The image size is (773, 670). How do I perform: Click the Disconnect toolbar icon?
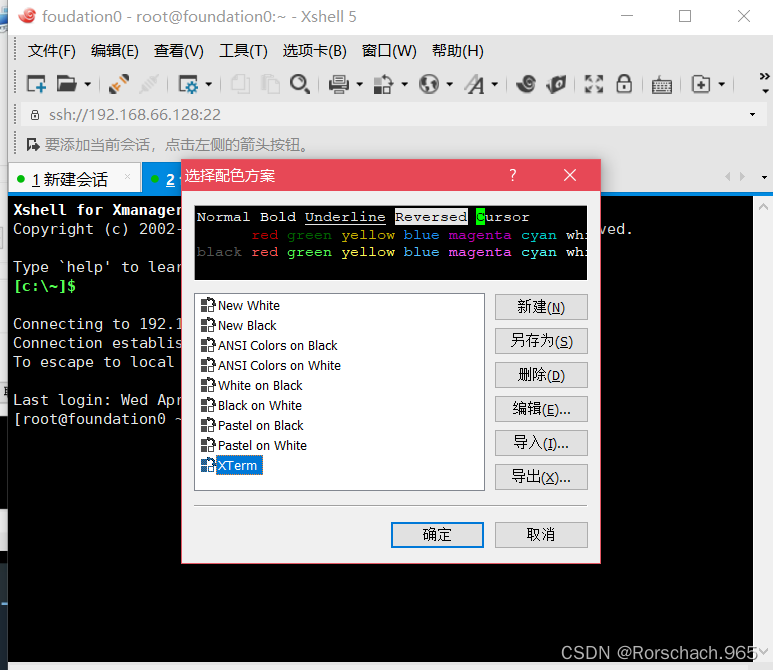coord(149,84)
